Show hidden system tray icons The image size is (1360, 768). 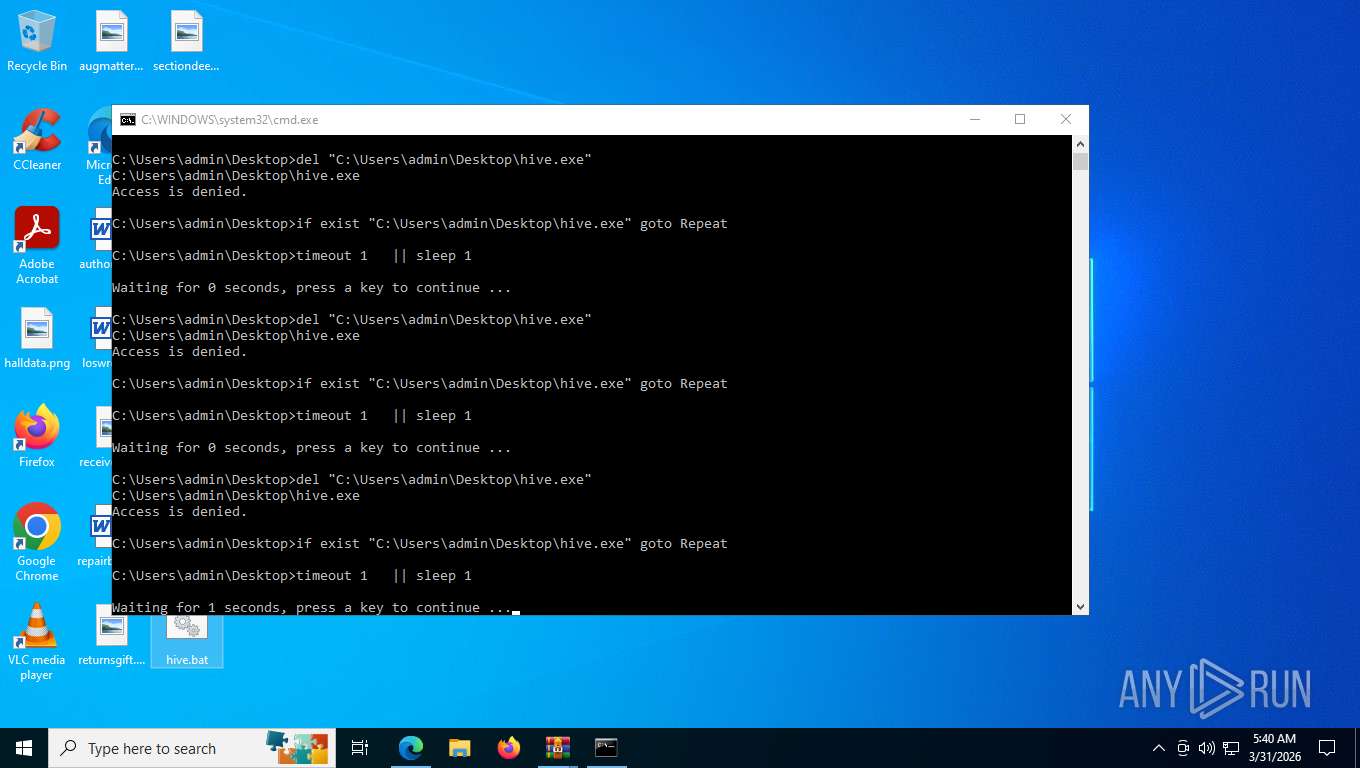[1159, 748]
